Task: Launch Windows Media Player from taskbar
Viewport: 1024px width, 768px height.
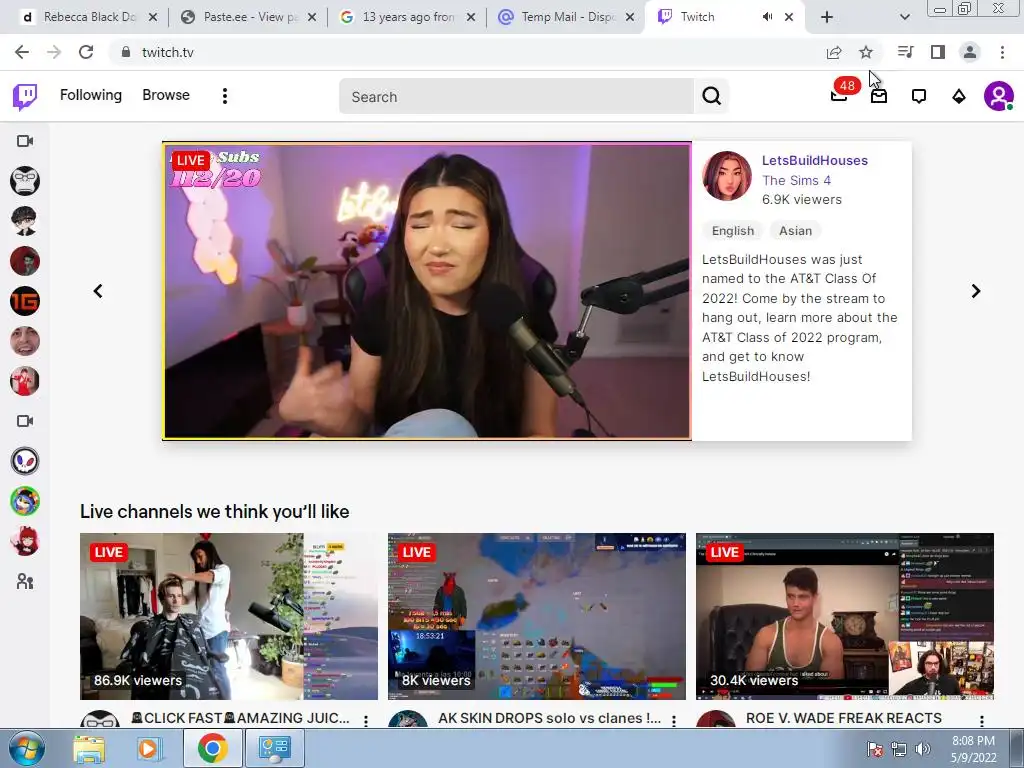Action: 148,748
